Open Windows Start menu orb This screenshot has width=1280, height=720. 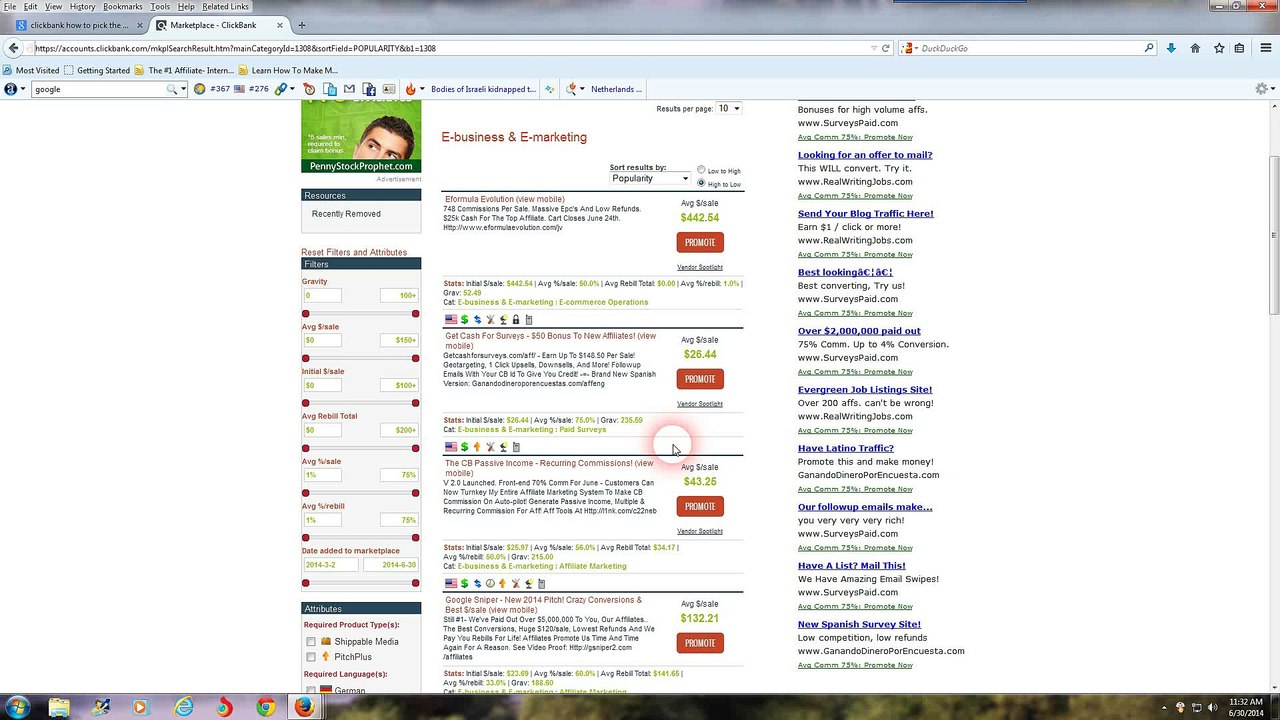(x=19, y=707)
